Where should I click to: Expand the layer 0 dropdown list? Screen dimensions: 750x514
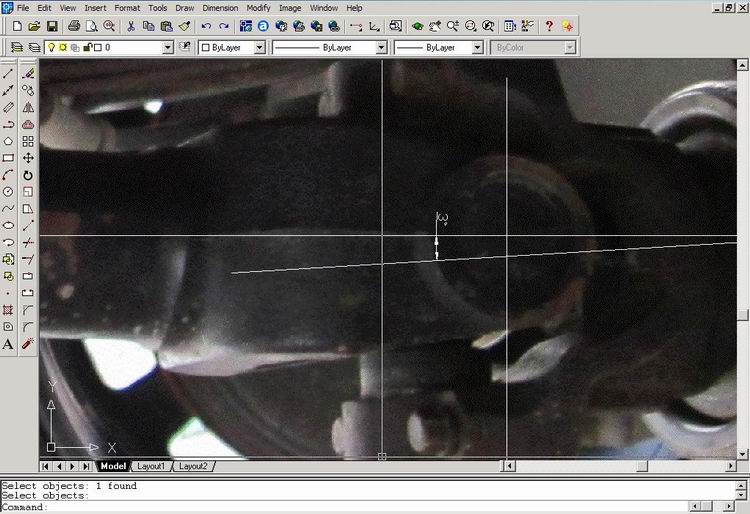168,47
